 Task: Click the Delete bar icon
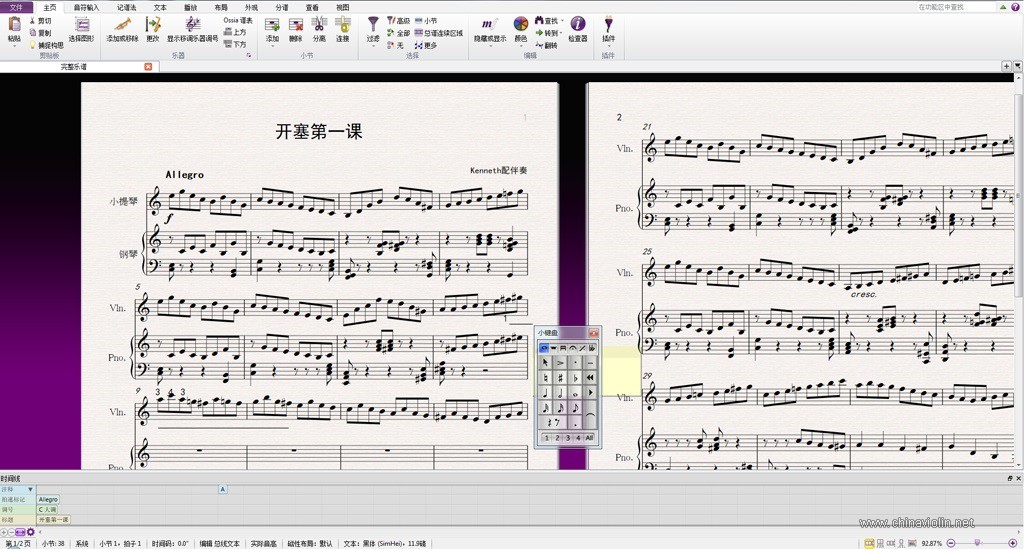[x=295, y=25]
